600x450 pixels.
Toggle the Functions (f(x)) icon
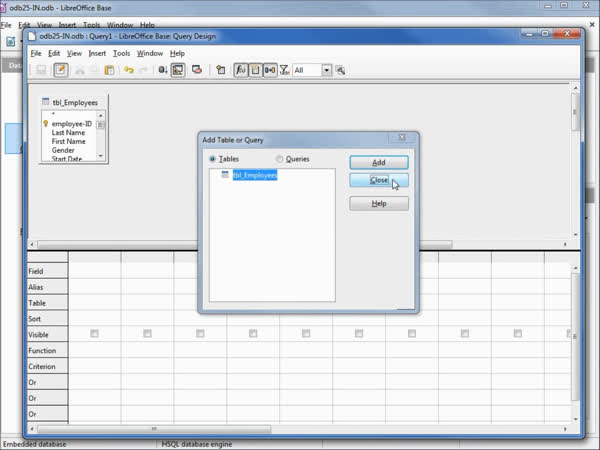point(241,70)
